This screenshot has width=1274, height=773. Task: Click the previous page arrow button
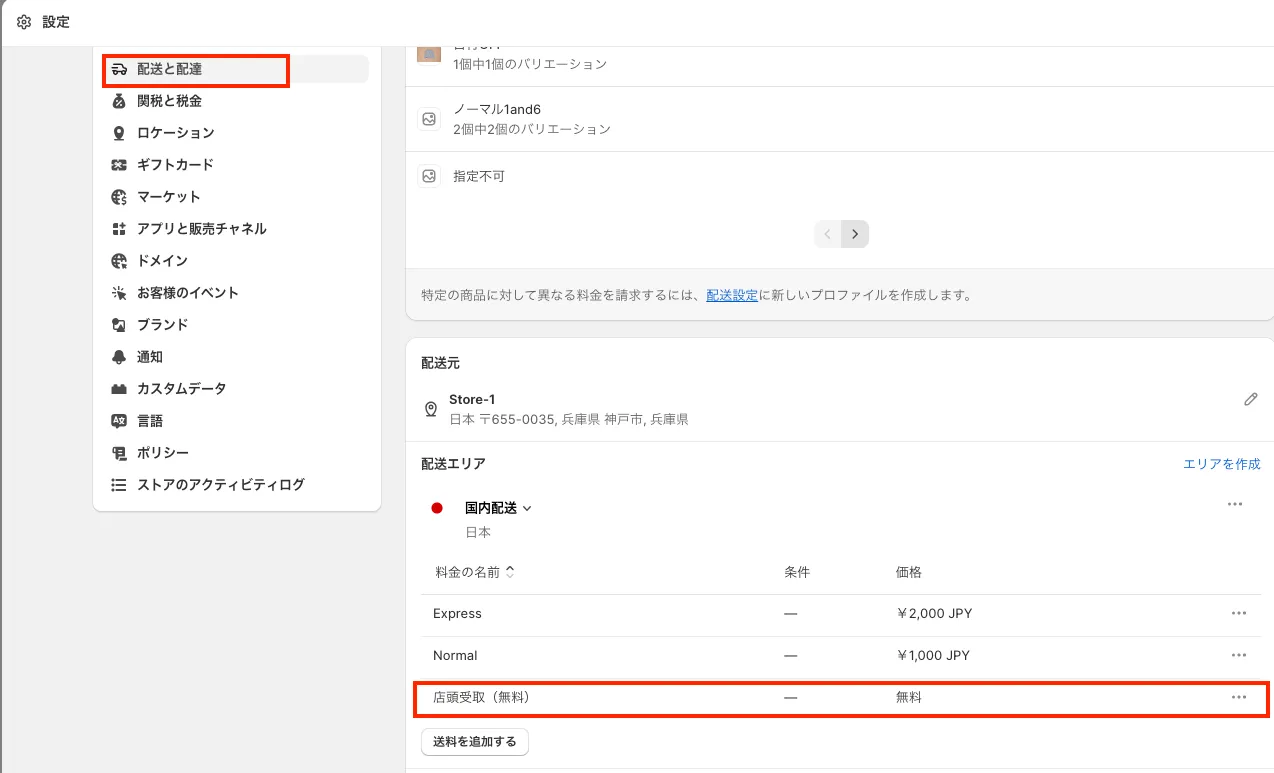(x=828, y=234)
